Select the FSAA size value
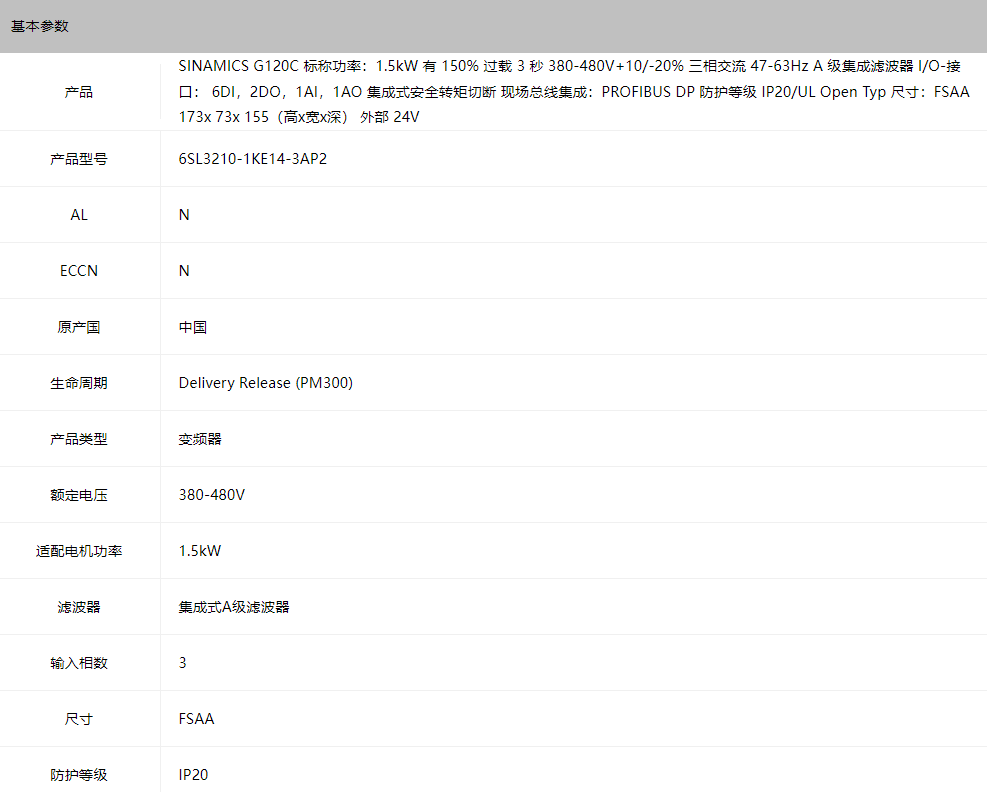 coord(196,719)
